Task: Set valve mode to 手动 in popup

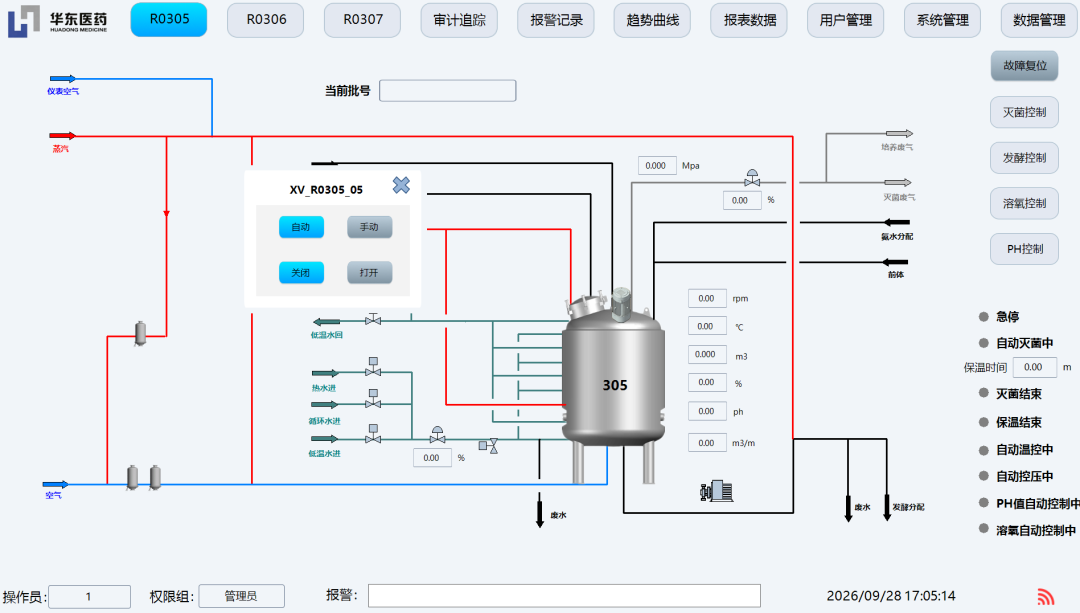Action: 369,227
